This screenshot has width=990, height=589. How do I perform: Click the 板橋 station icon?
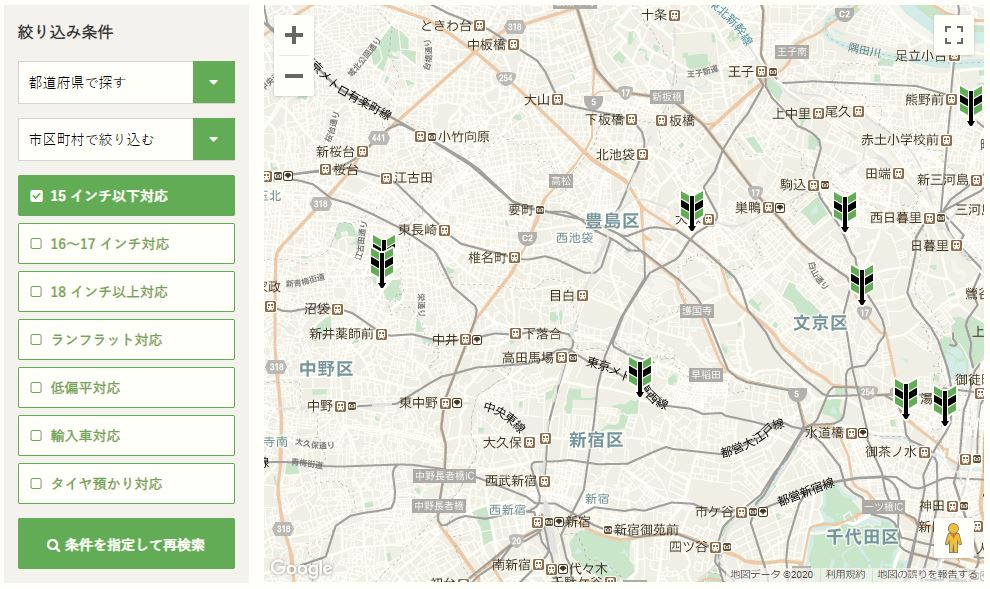point(661,120)
